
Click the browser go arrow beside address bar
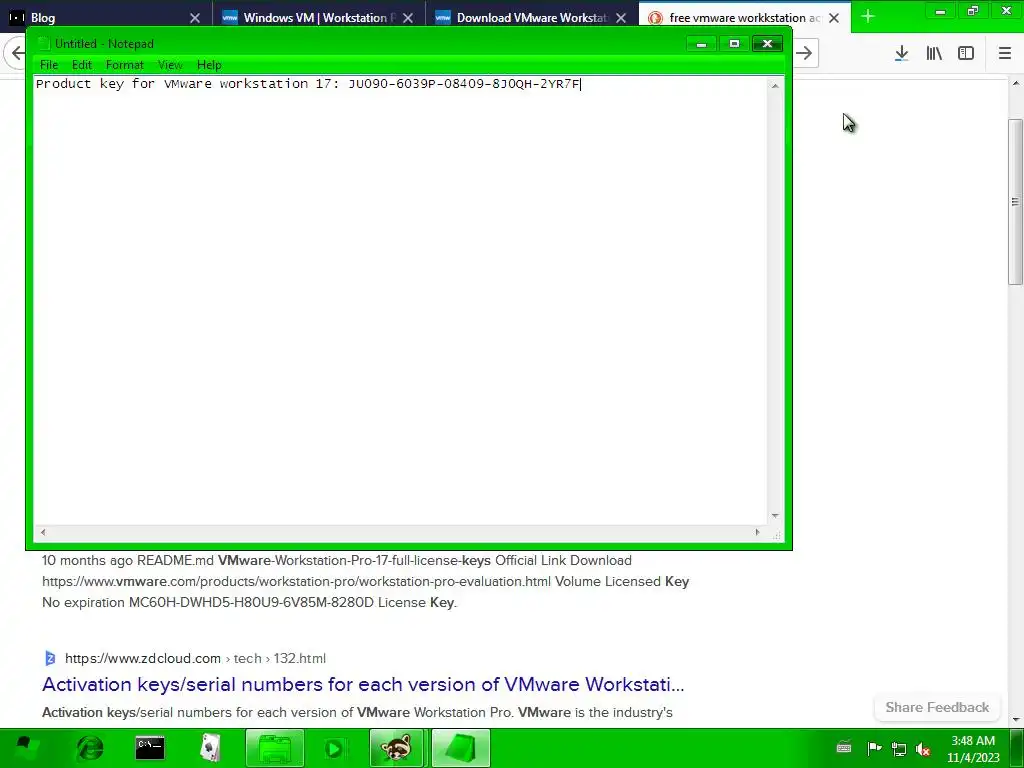tap(805, 53)
